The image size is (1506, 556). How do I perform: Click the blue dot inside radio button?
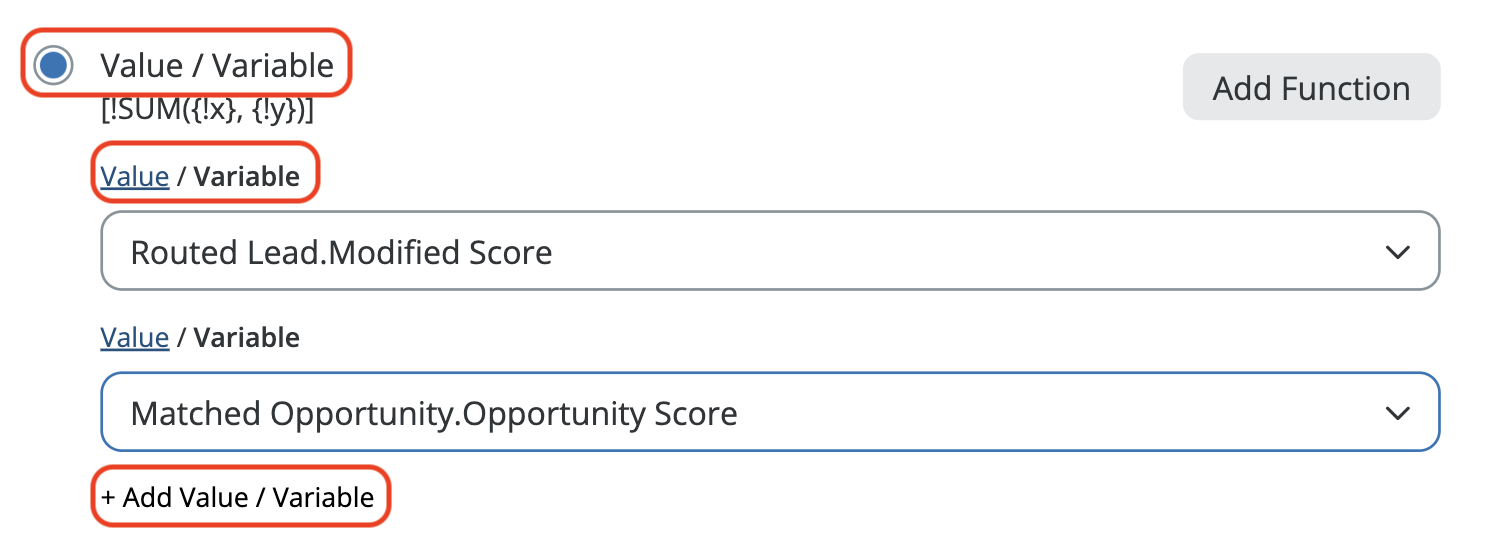(53, 66)
